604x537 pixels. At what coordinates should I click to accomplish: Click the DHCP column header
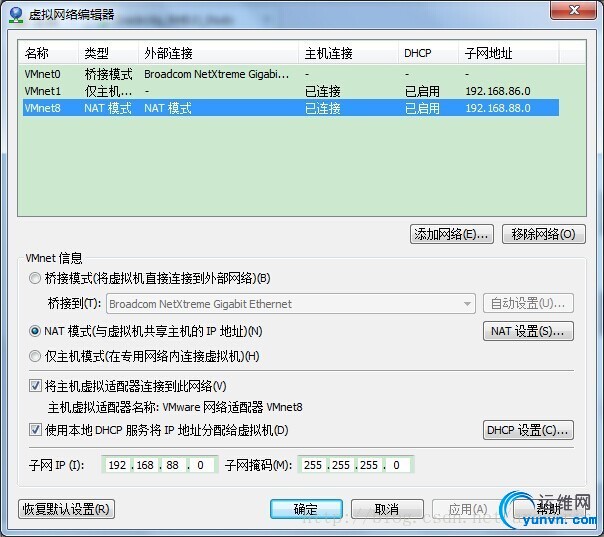[428, 53]
